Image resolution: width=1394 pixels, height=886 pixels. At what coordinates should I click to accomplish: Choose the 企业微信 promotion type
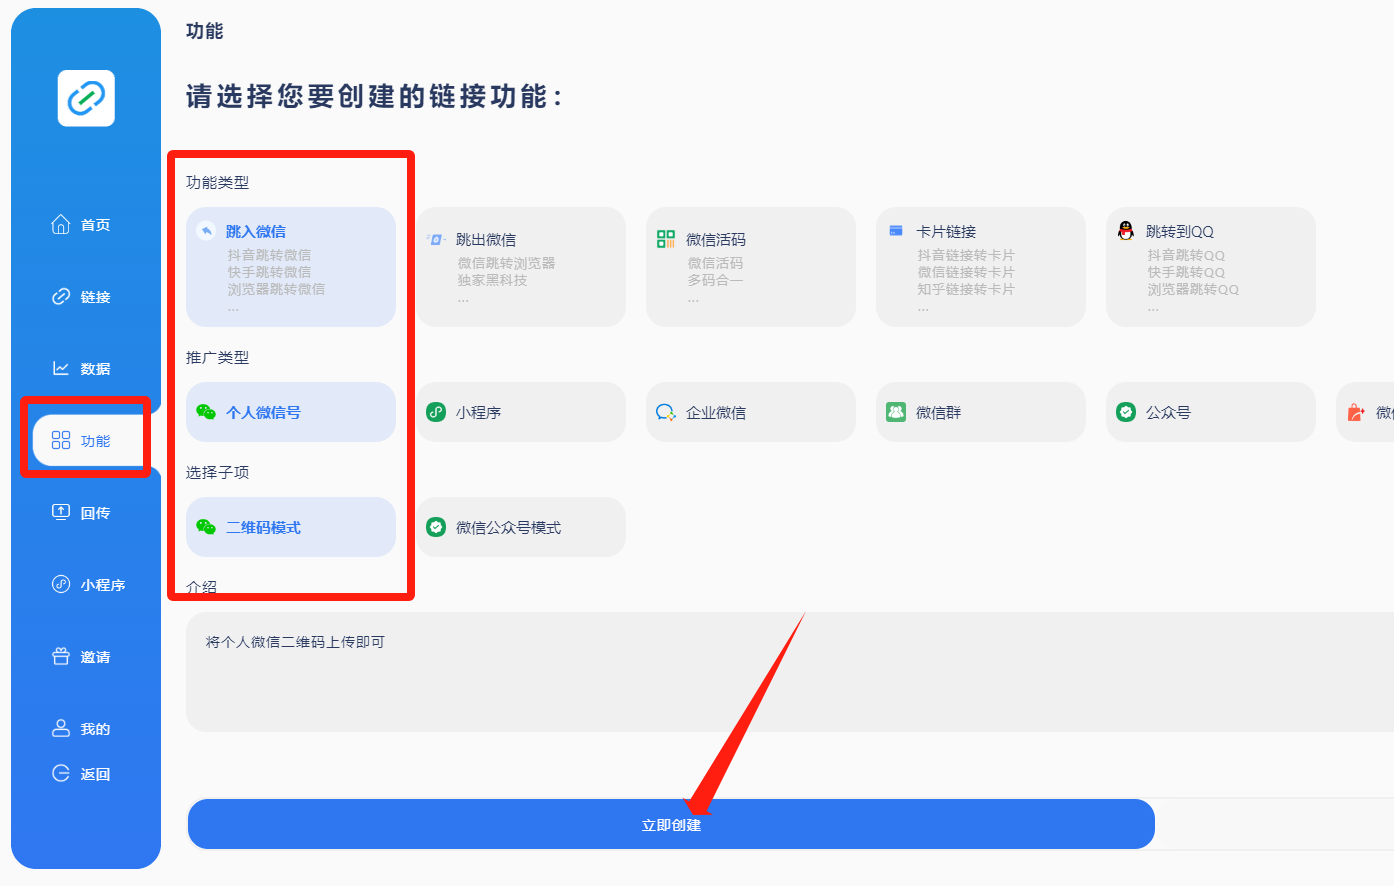point(751,411)
